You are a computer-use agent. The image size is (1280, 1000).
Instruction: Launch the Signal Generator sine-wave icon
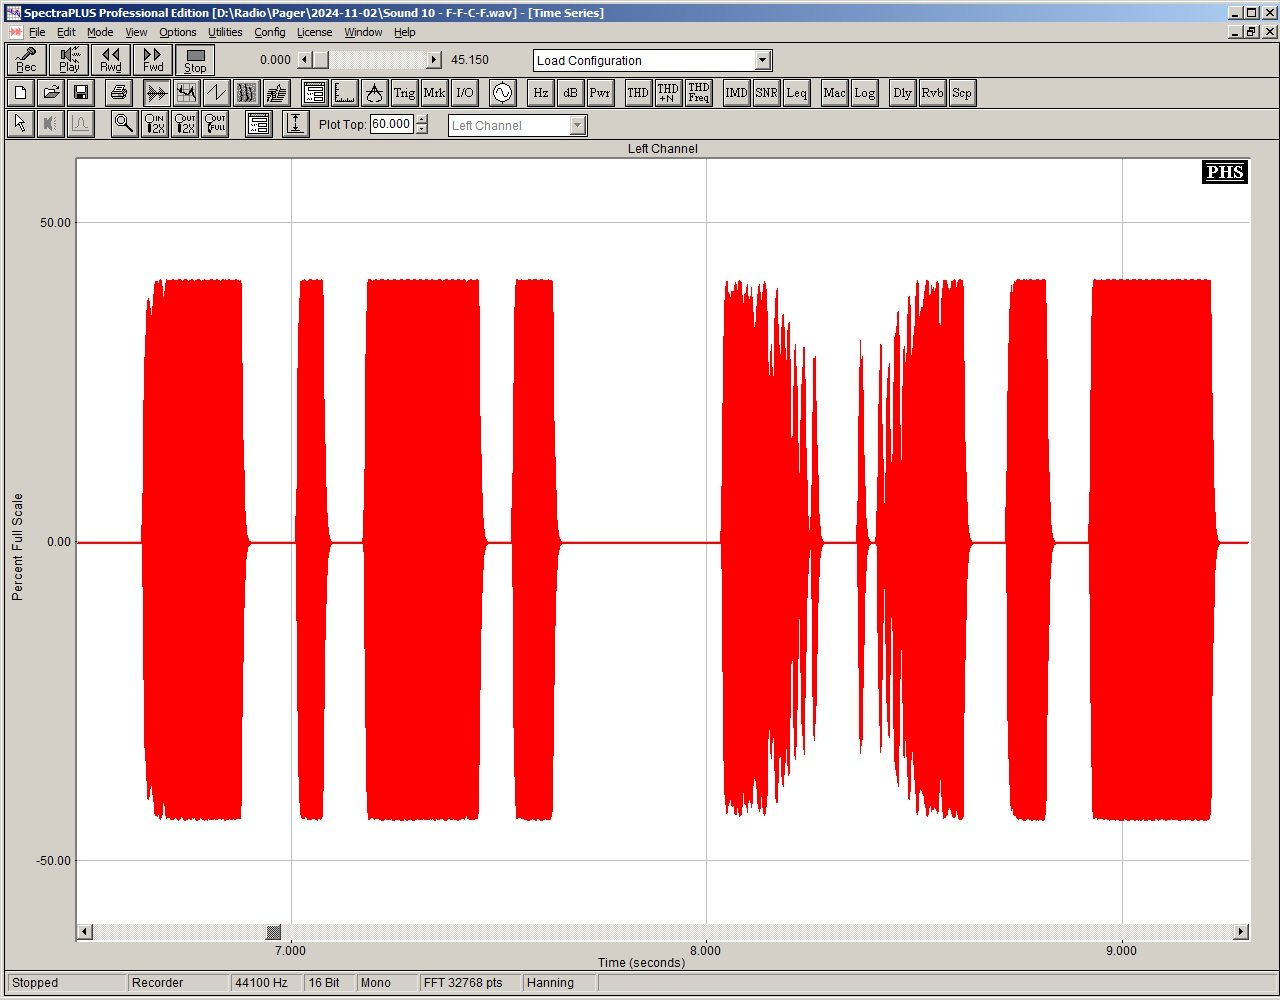[502, 93]
